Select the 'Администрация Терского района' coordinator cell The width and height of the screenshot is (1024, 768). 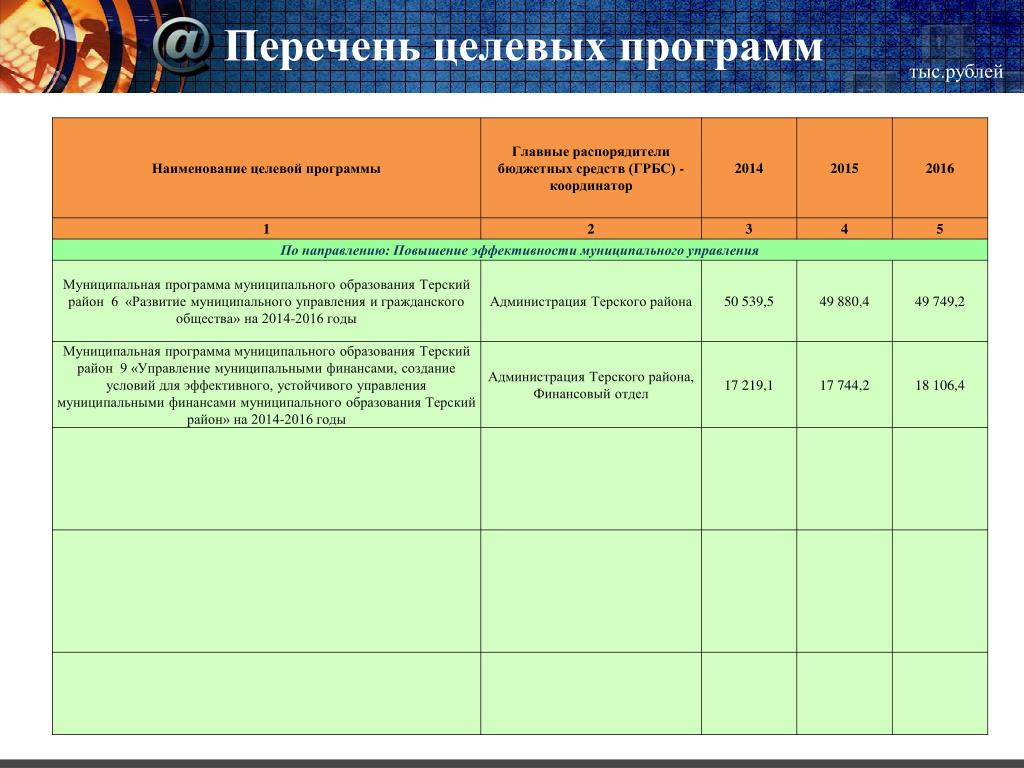pos(591,301)
